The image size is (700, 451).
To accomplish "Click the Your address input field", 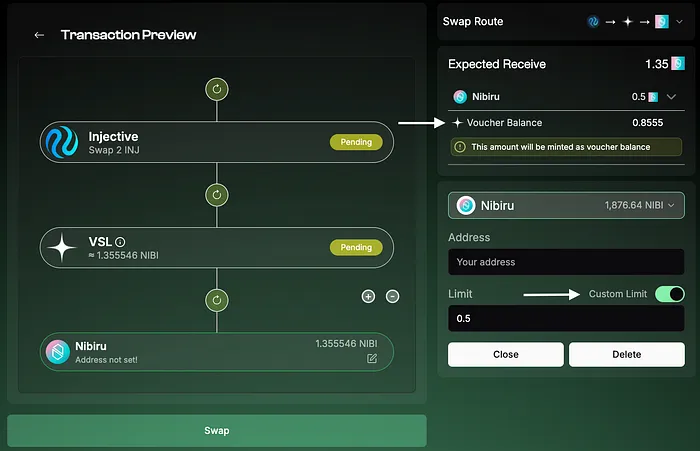I will (x=566, y=262).
